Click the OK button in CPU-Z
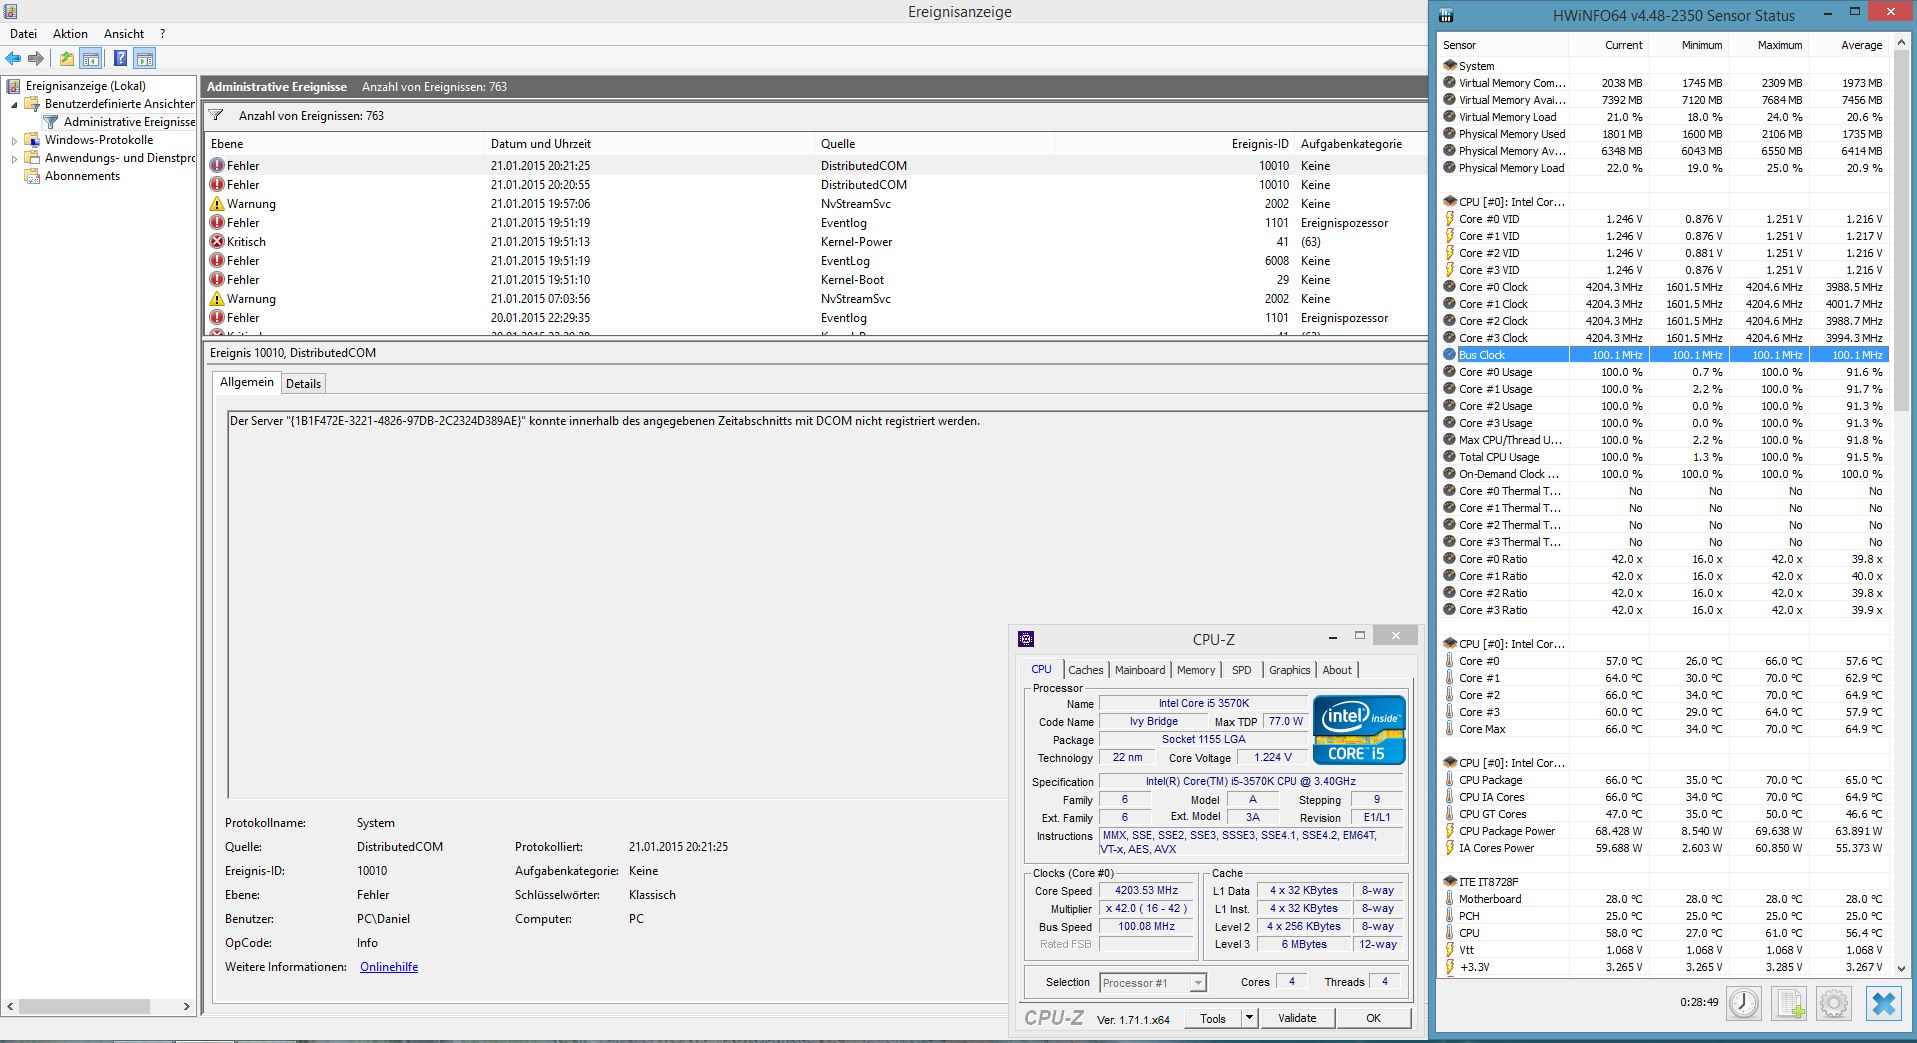This screenshot has width=1917, height=1043. (x=1374, y=1018)
